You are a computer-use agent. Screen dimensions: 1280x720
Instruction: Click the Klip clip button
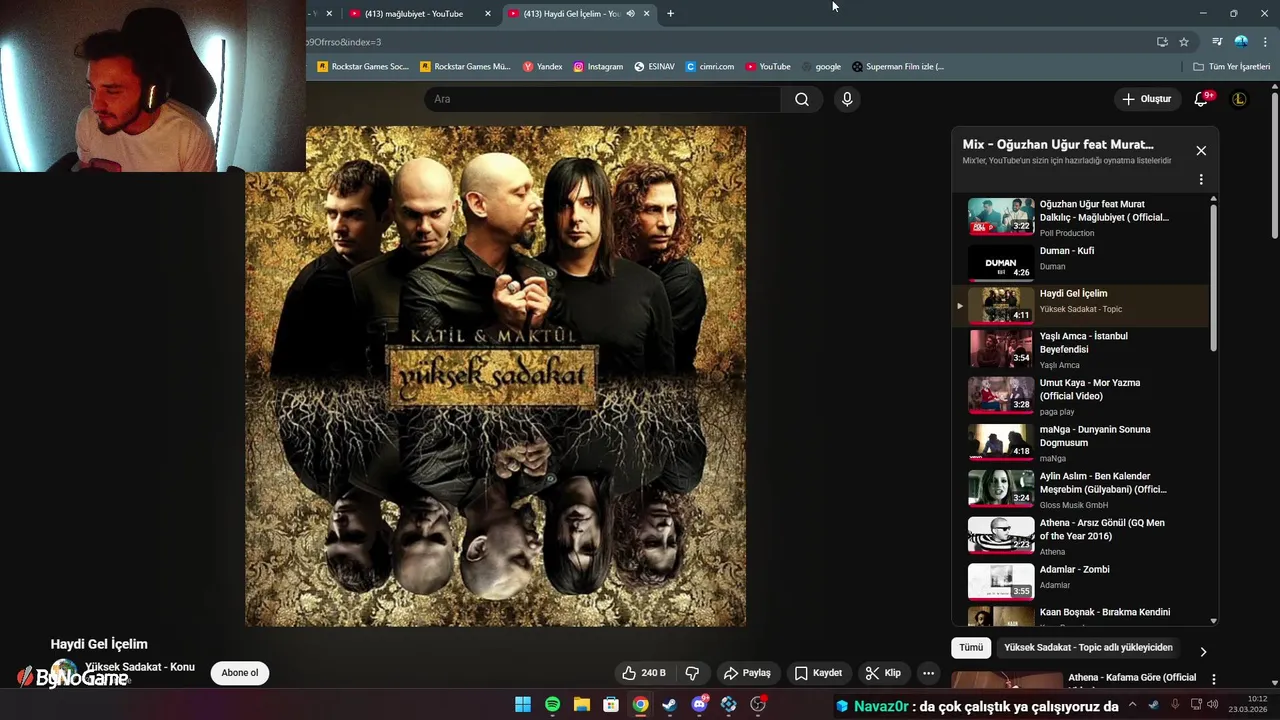[x=883, y=673]
